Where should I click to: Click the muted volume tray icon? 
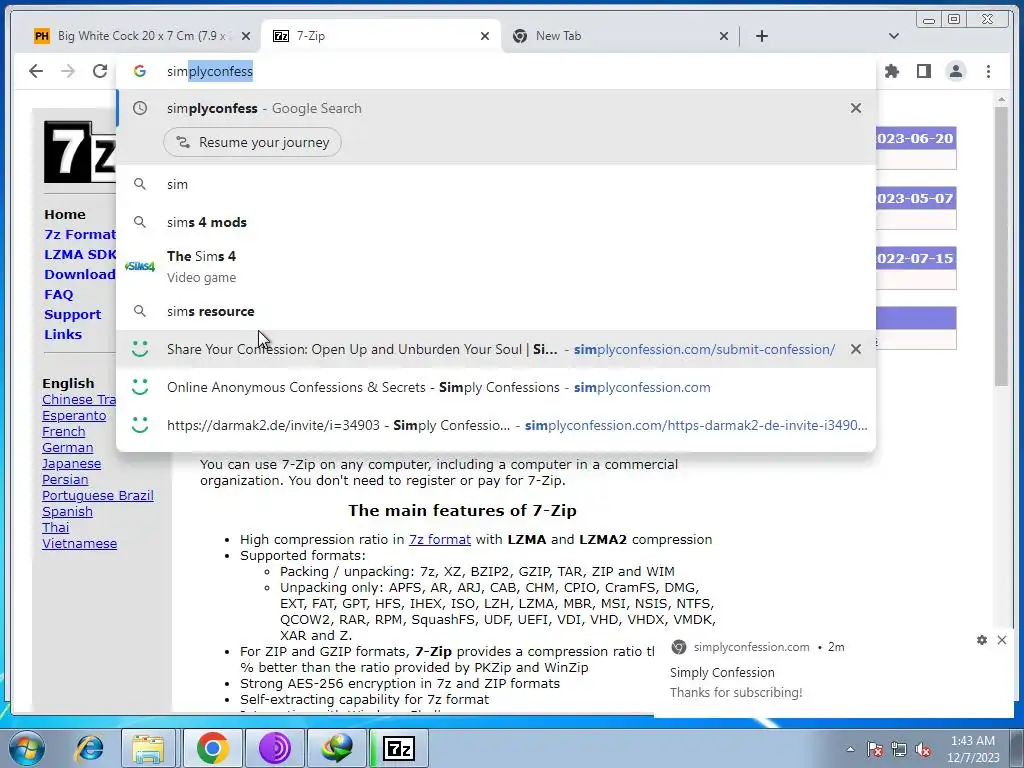923,749
